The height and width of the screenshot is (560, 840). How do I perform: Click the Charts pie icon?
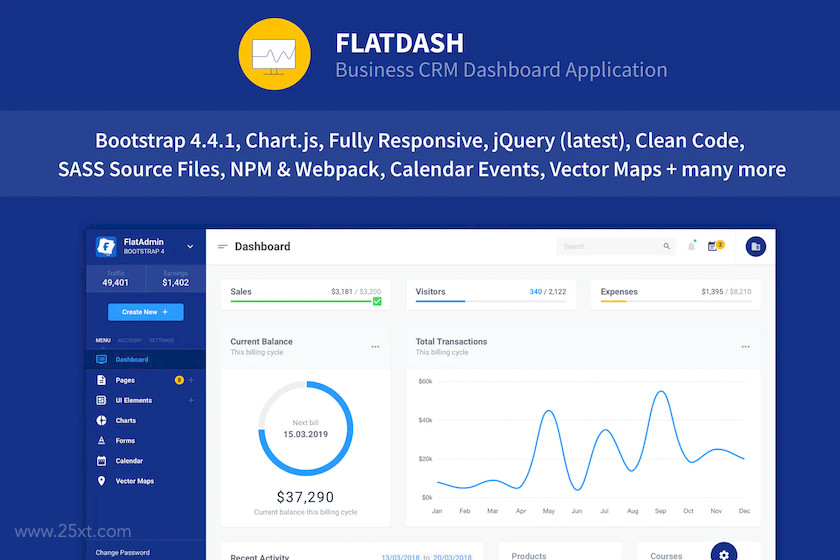point(101,421)
